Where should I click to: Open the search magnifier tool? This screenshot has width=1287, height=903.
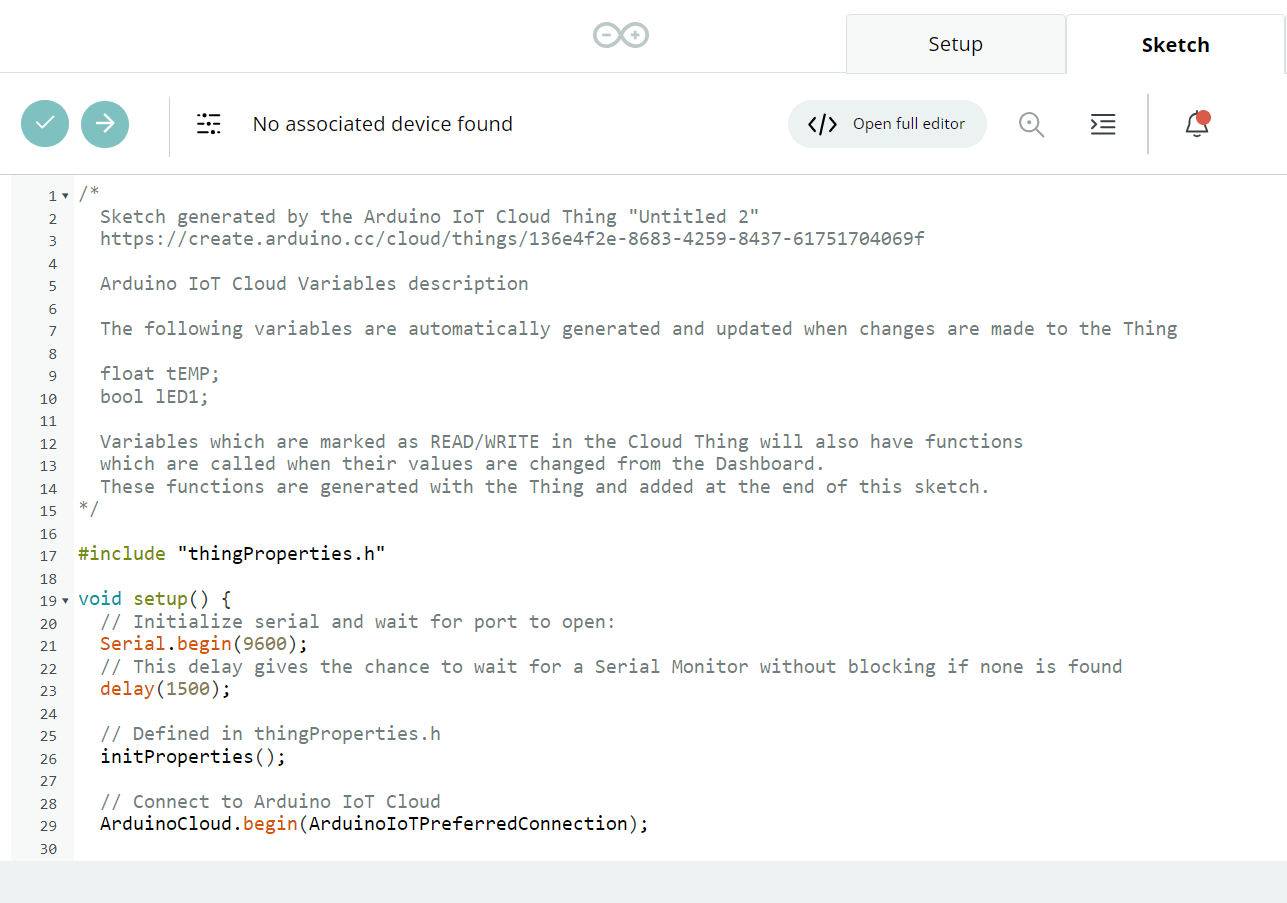[x=1031, y=124]
